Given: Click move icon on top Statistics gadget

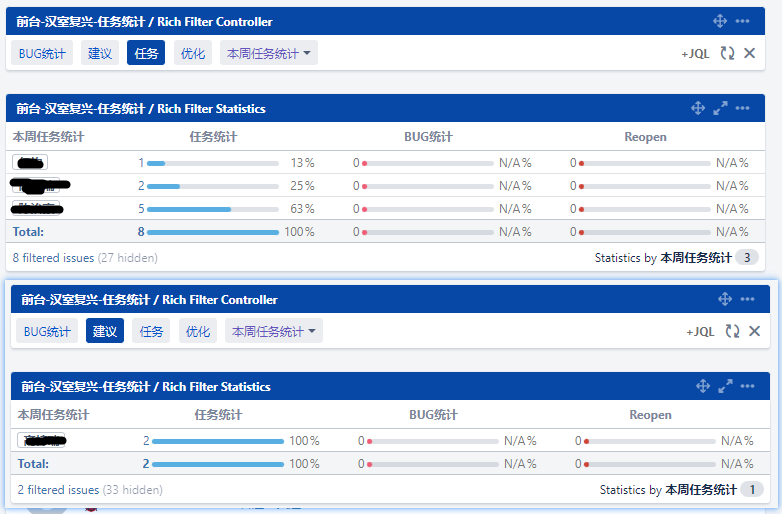Looking at the screenshot, I should 698,108.
